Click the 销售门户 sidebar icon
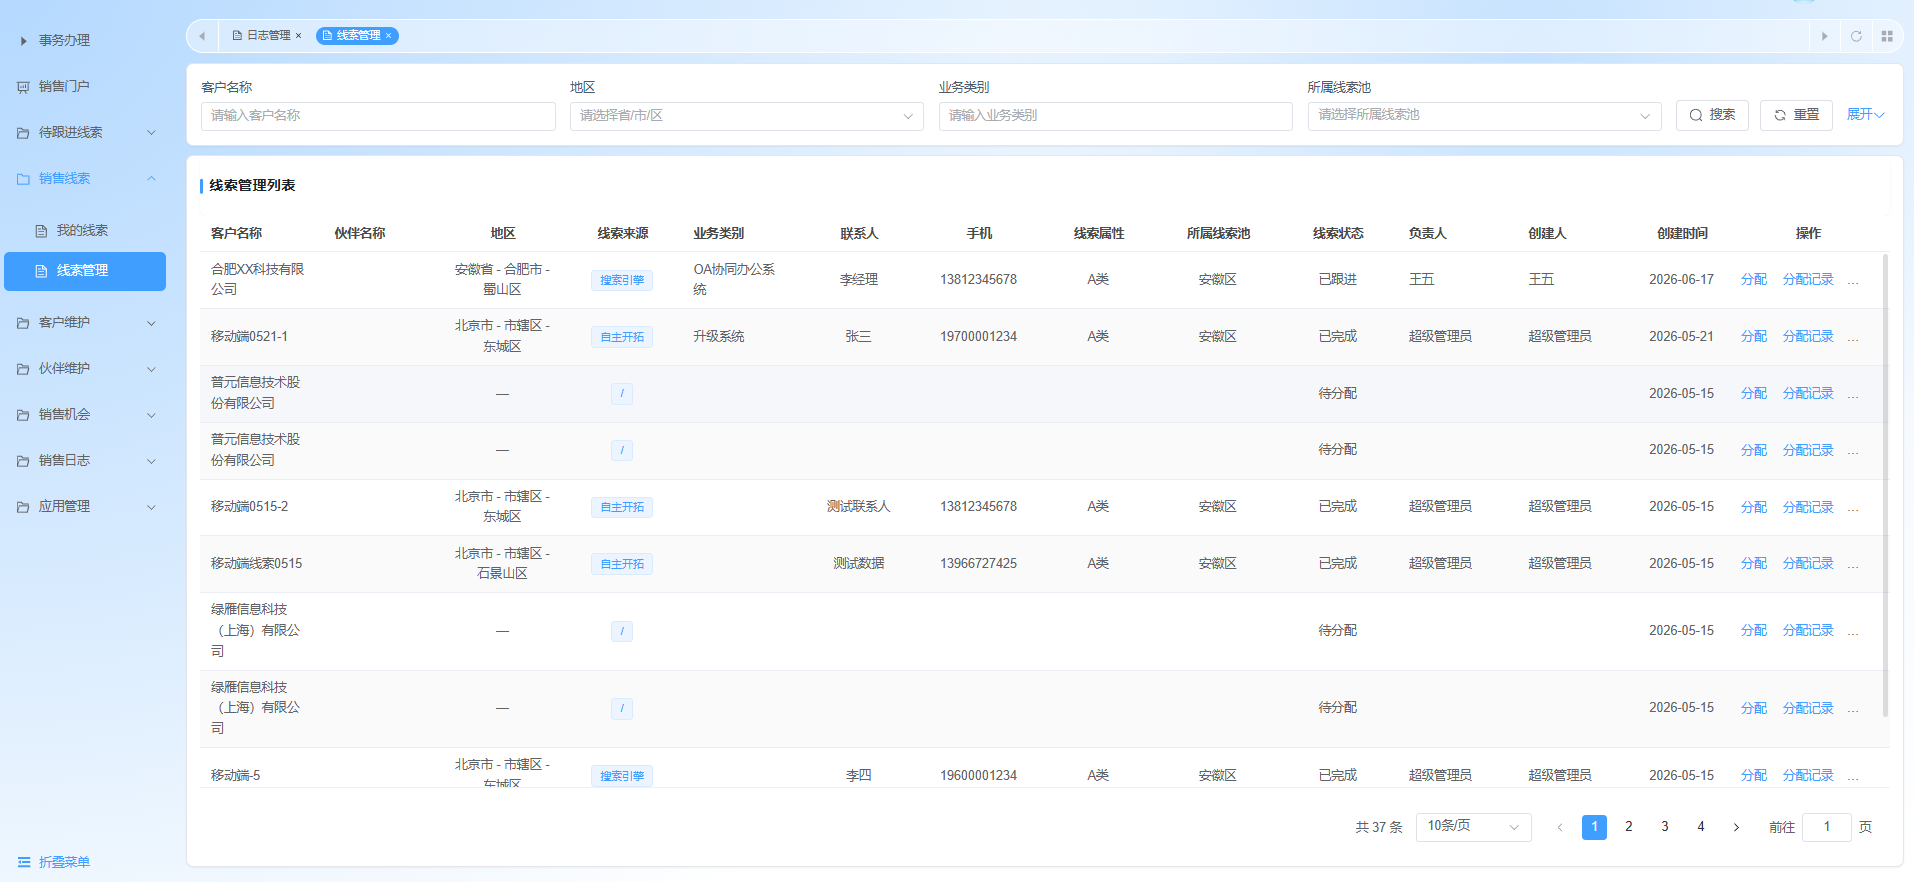This screenshot has width=1914, height=882. [23, 87]
